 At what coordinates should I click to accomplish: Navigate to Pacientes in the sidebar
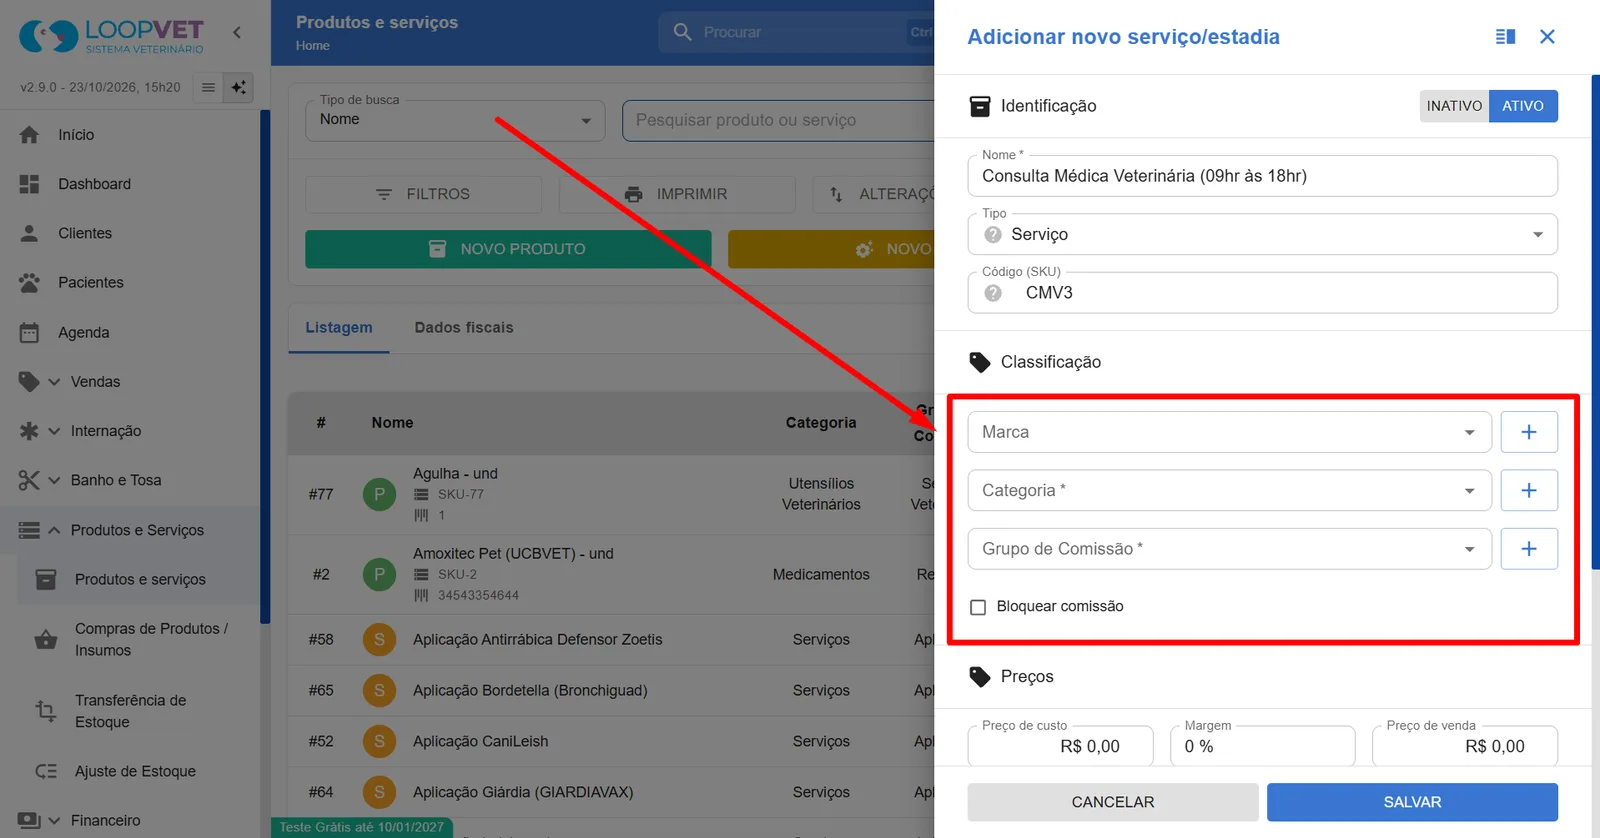[x=91, y=283]
